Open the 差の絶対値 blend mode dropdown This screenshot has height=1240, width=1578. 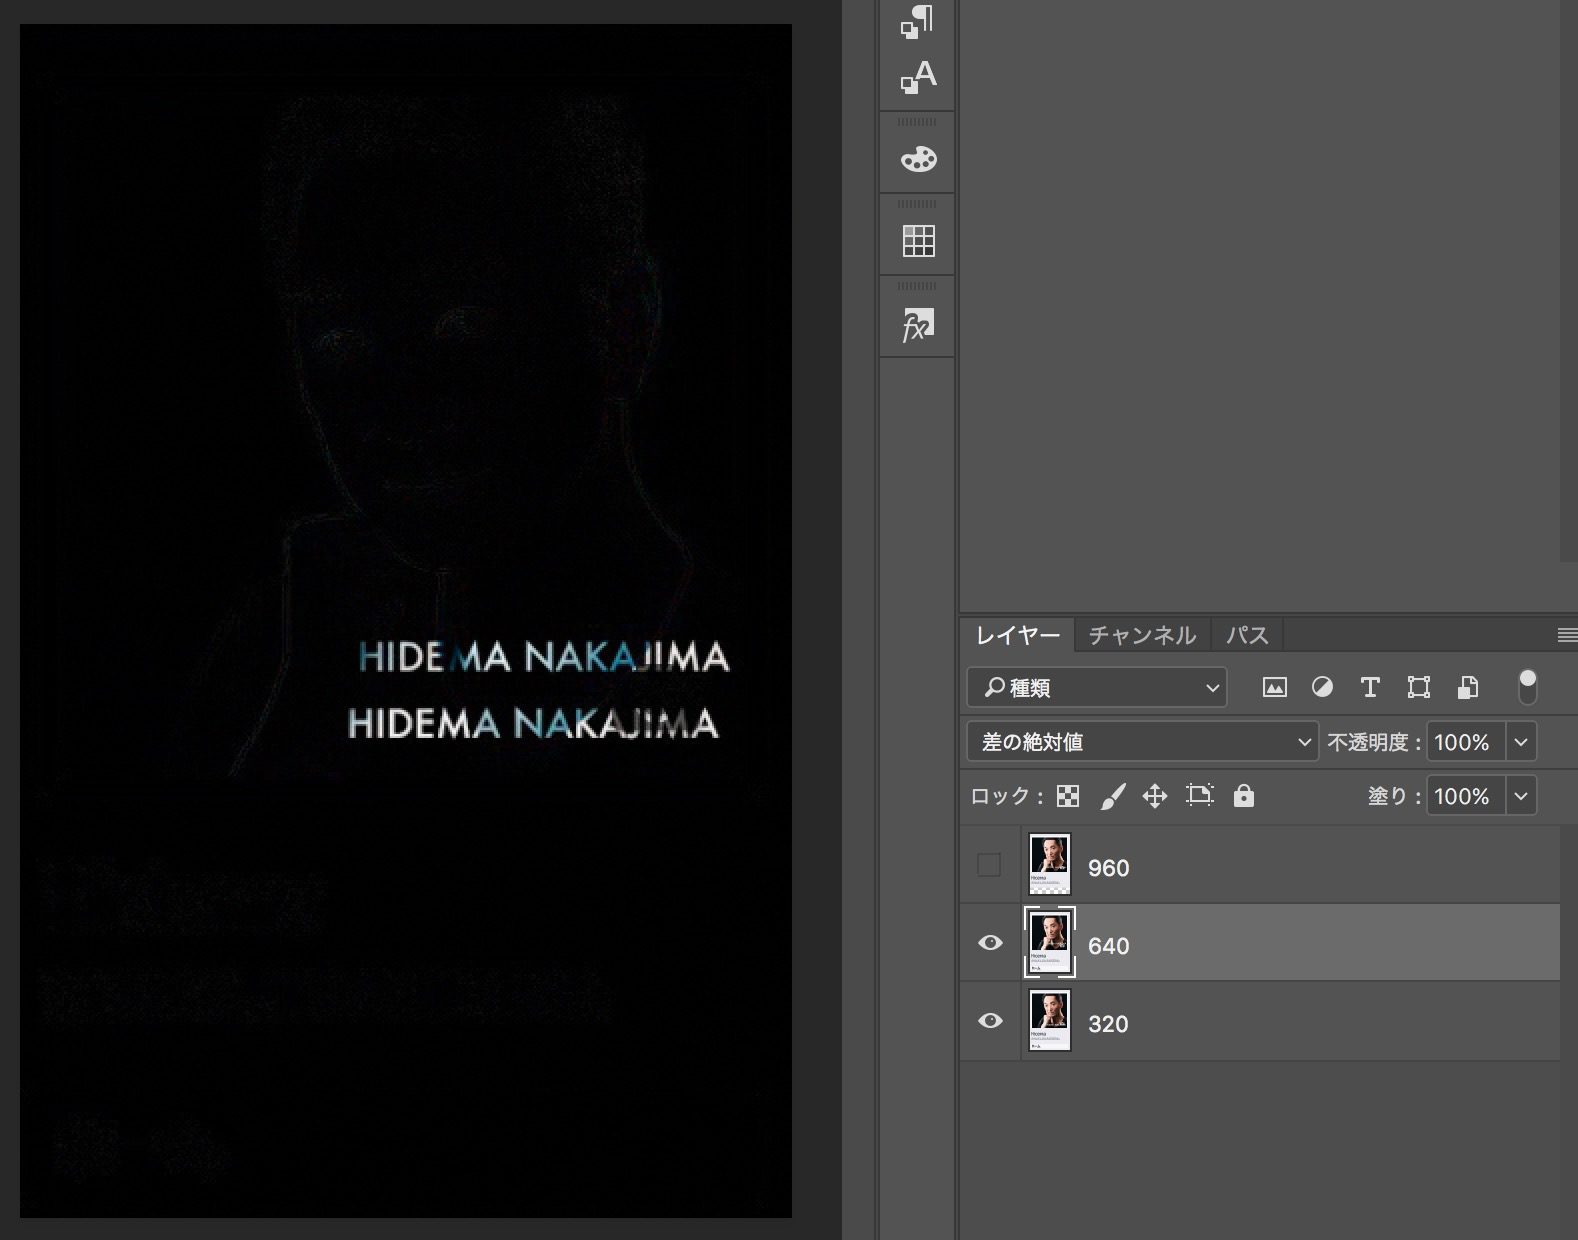[x=1140, y=742]
